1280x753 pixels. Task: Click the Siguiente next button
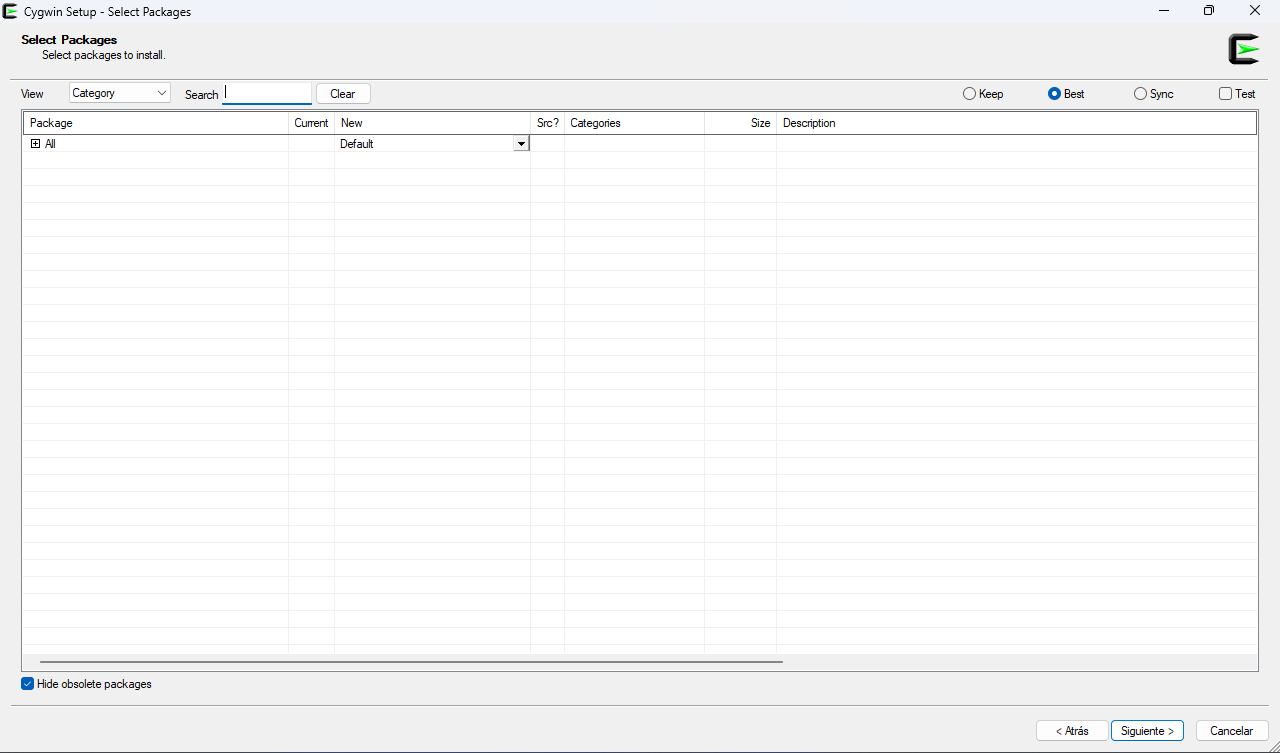(1147, 731)
